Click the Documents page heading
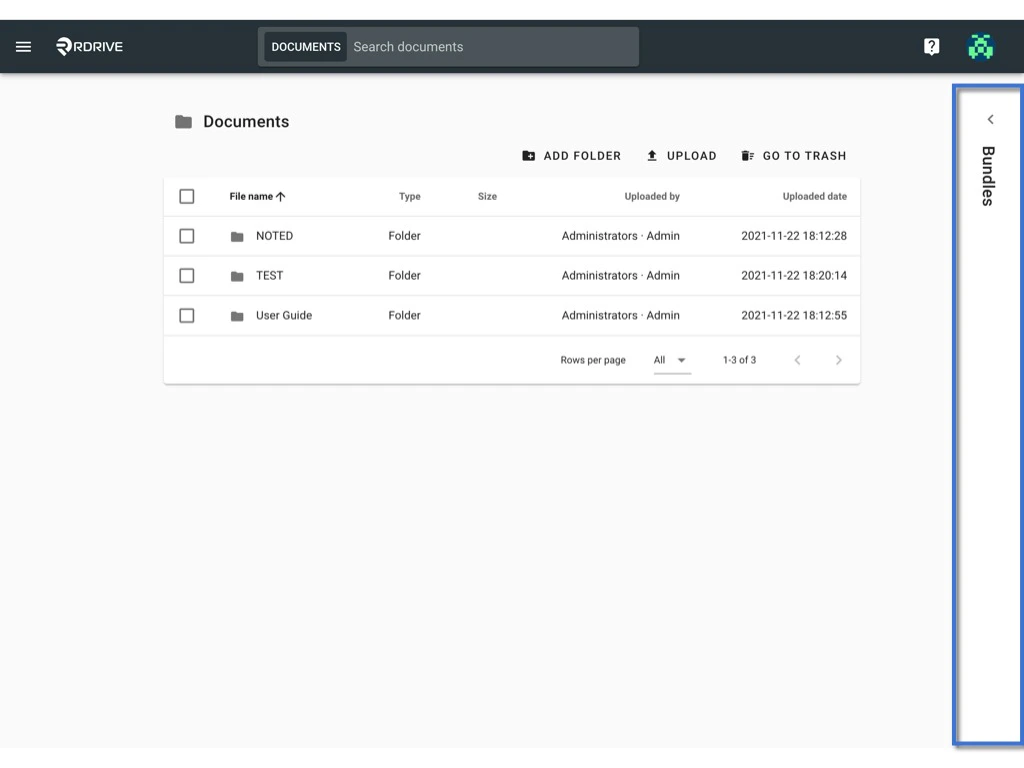This screenshot has width=1024, height=768. tap(246, 121)
